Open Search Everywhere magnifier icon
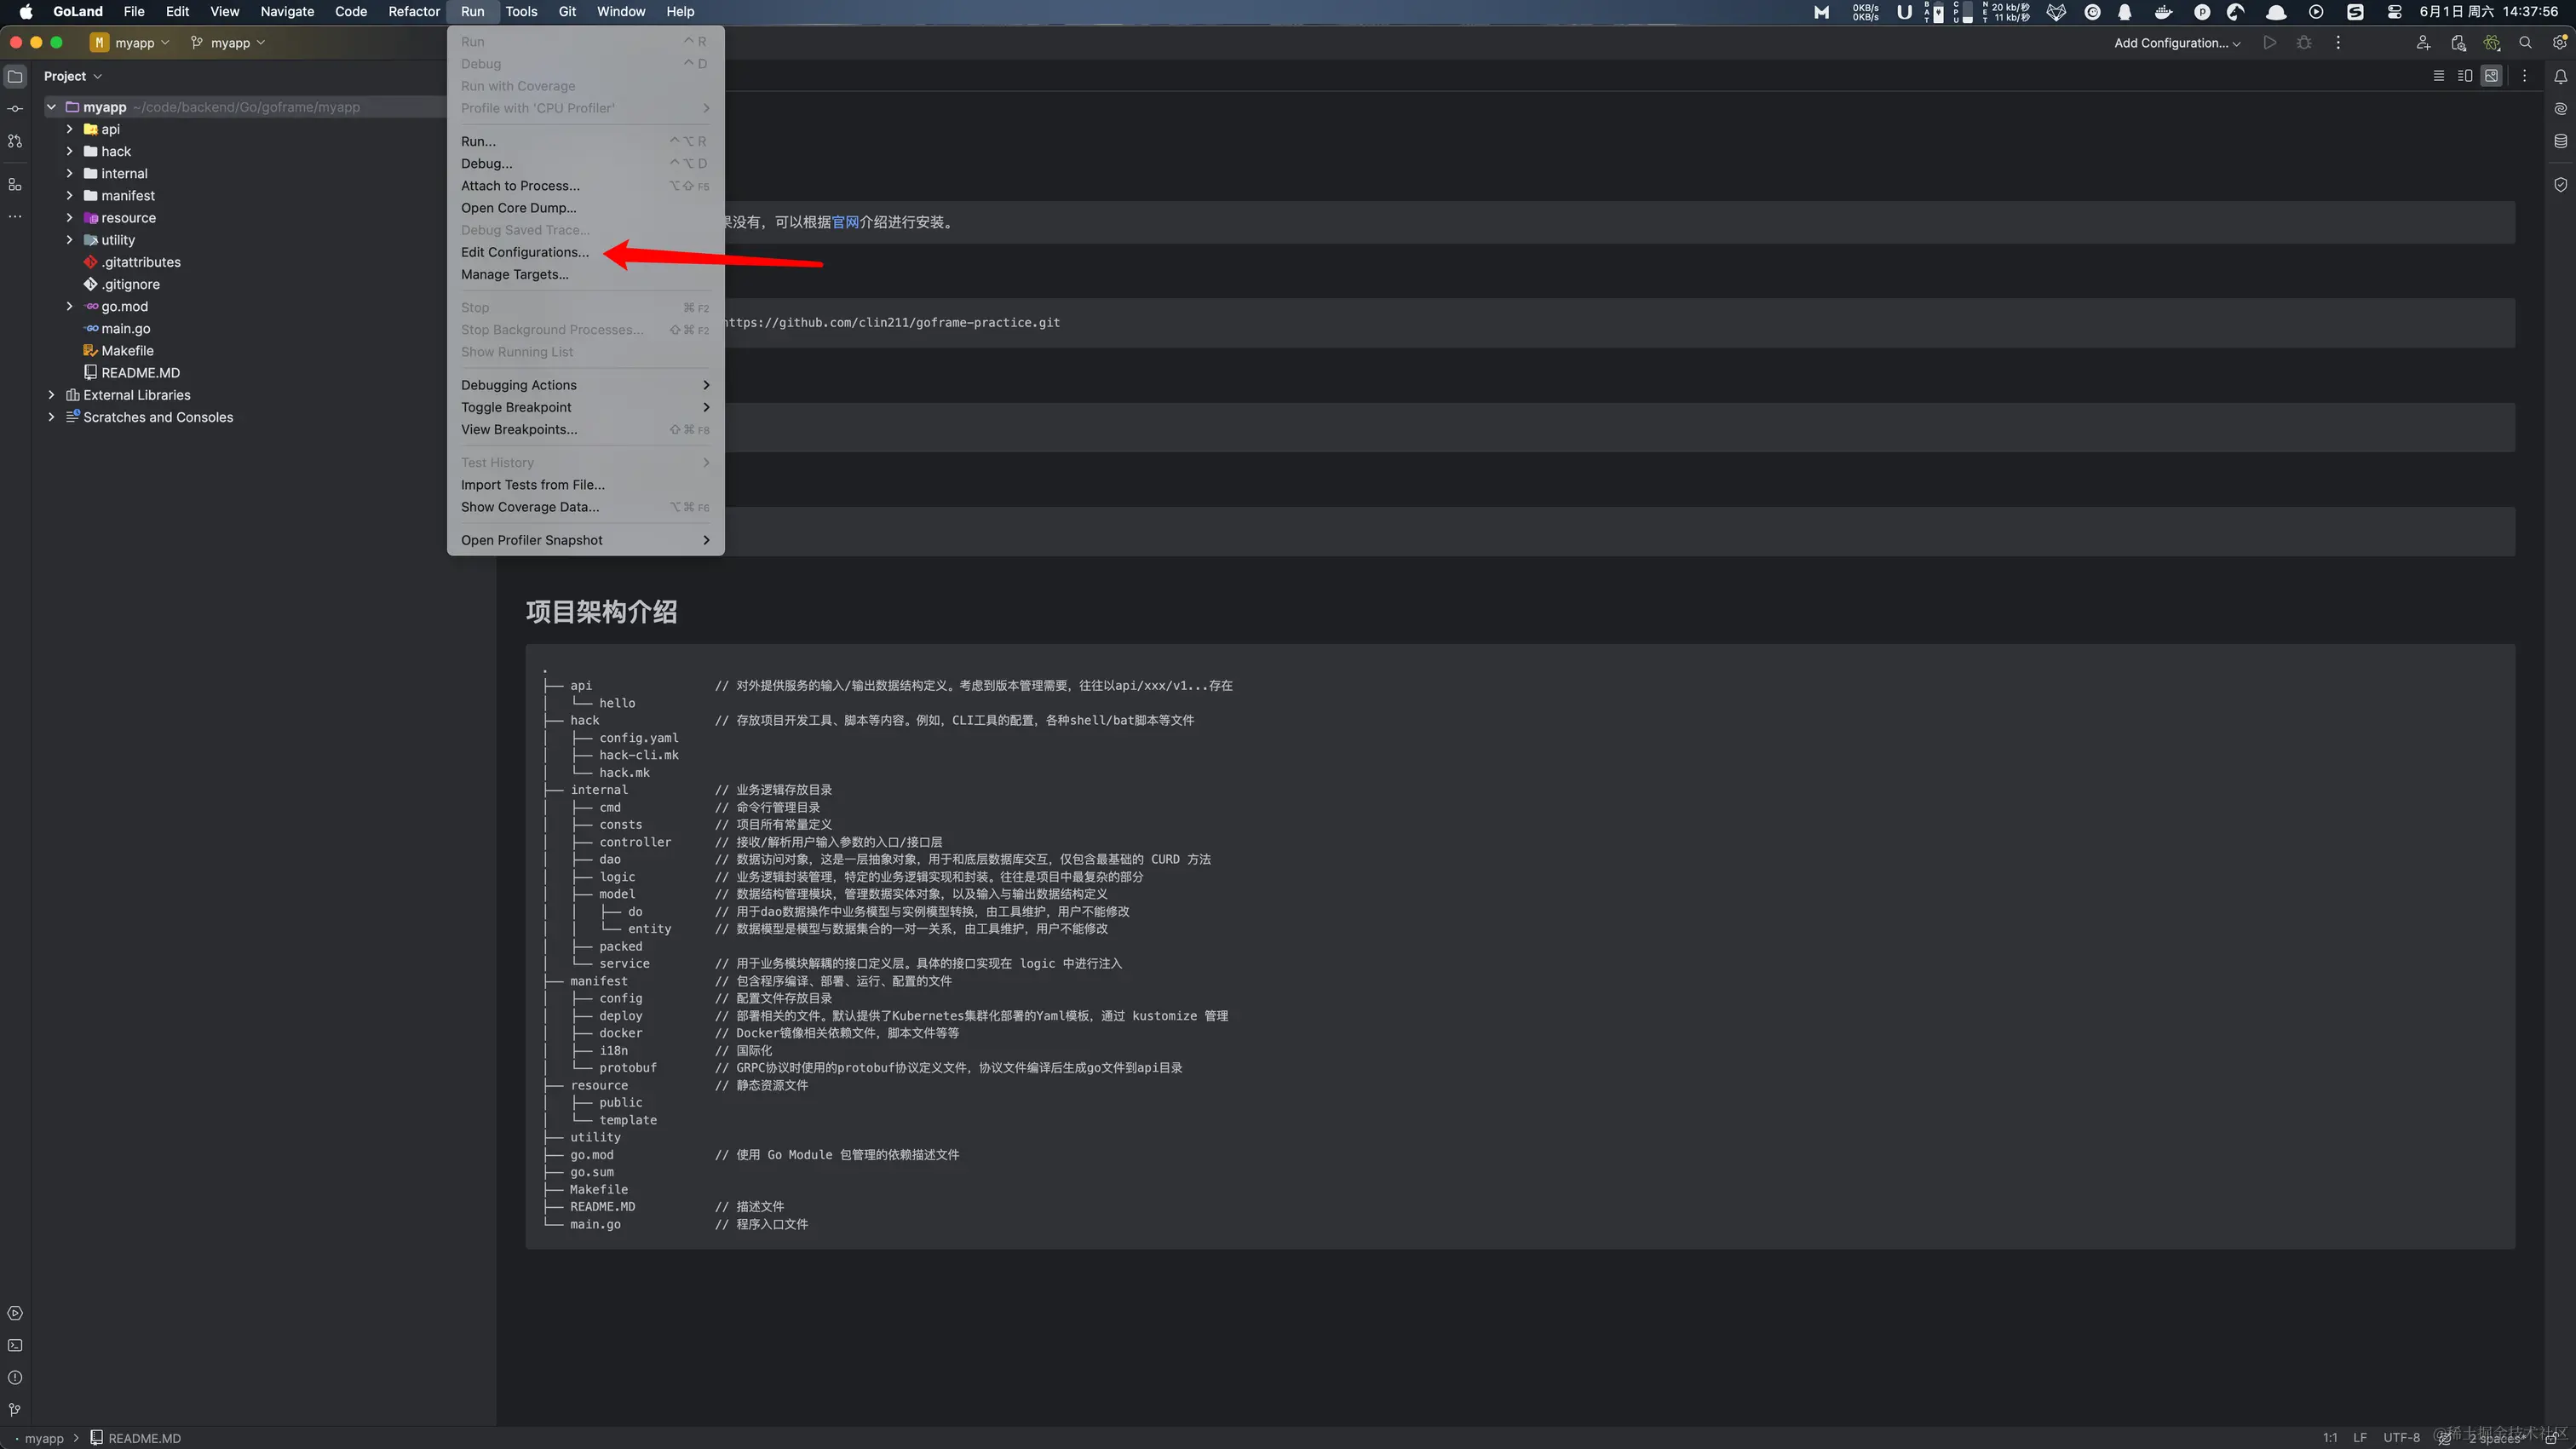2576x1449 pixels. coord(2526,43)
